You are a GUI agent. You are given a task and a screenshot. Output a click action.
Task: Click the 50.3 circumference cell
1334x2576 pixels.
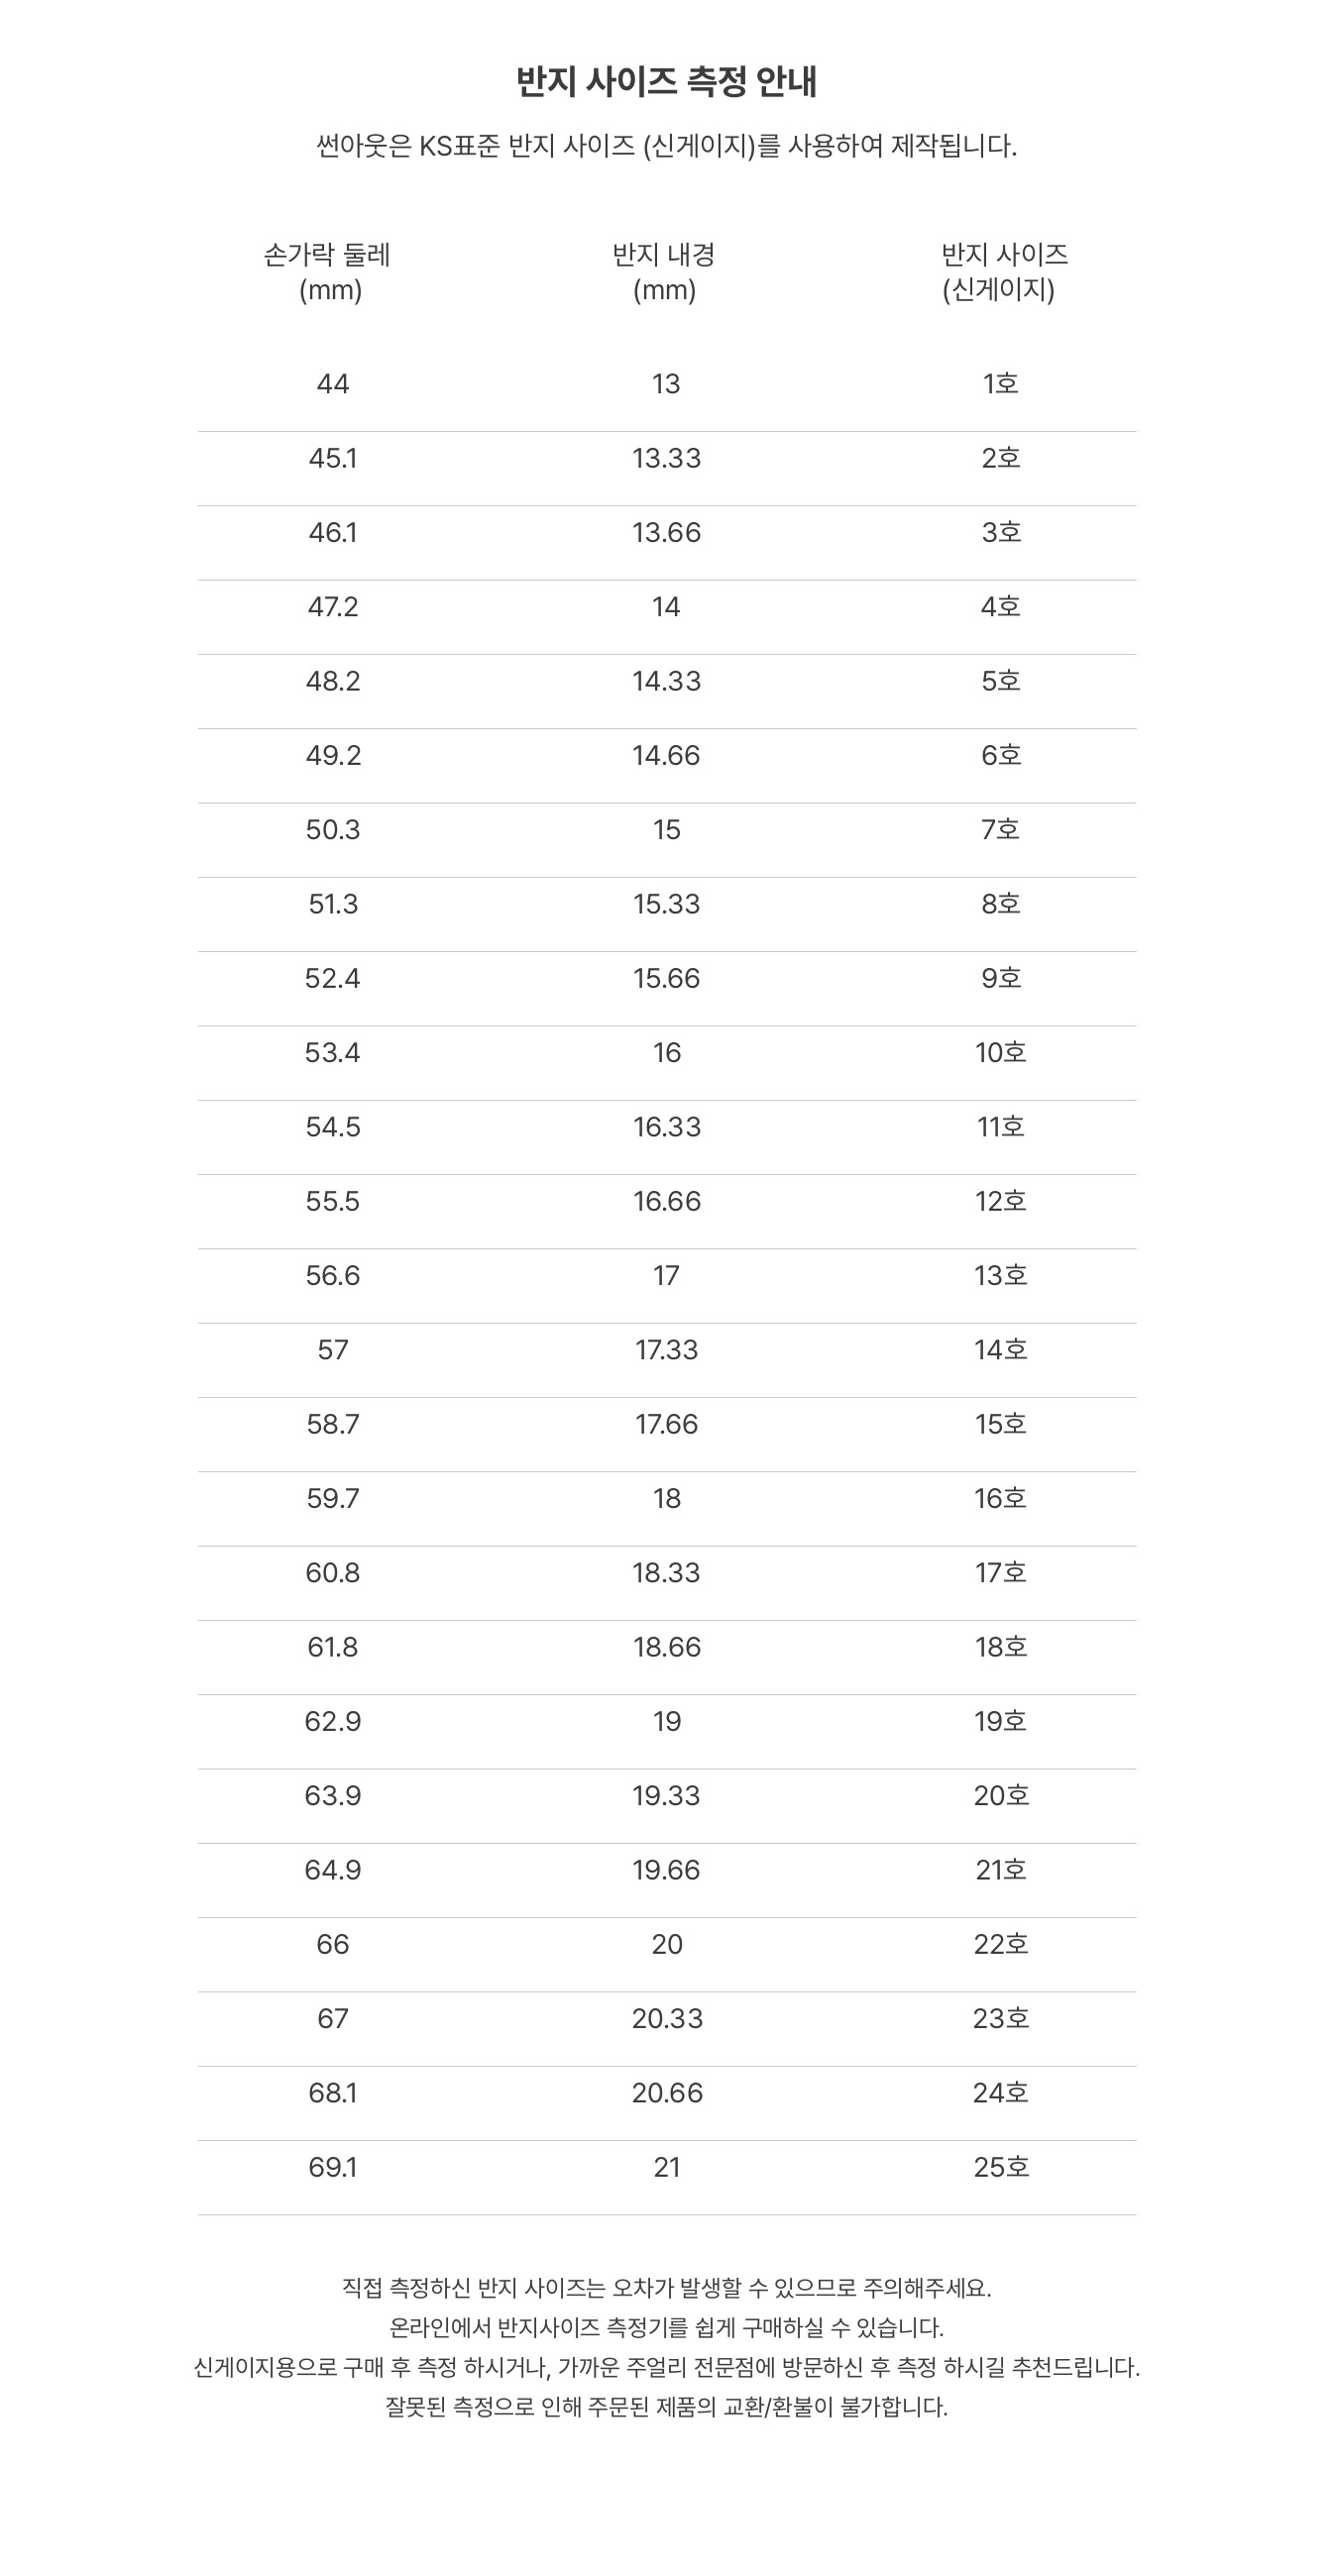coord(333,830)
